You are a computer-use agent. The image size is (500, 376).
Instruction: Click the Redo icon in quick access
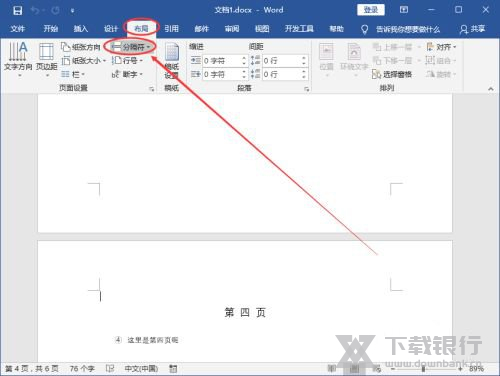pos(55,11)
